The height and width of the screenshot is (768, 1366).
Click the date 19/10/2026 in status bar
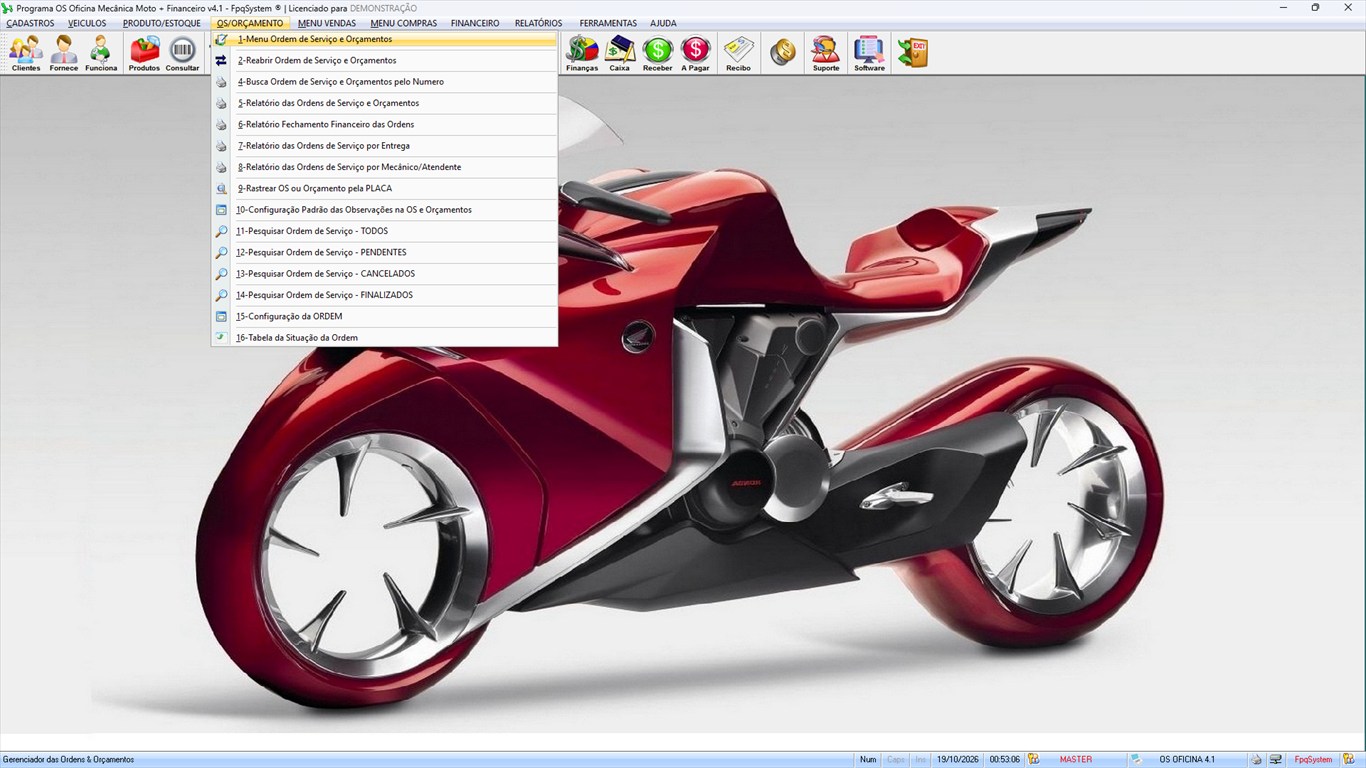coord(958,760)
